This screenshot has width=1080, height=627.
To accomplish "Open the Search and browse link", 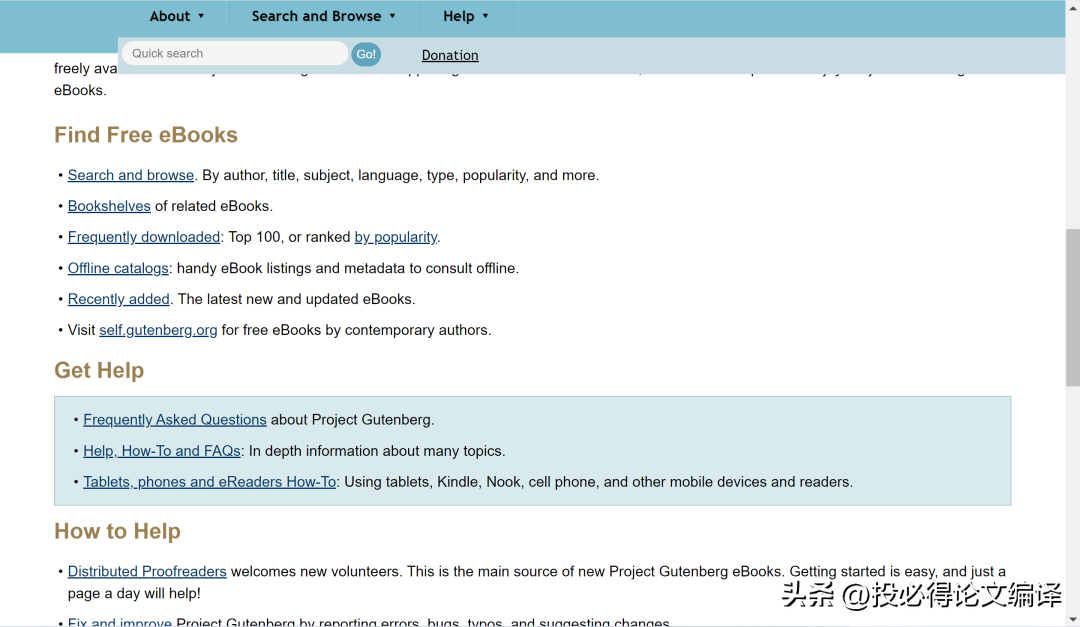I will point(131,175).
